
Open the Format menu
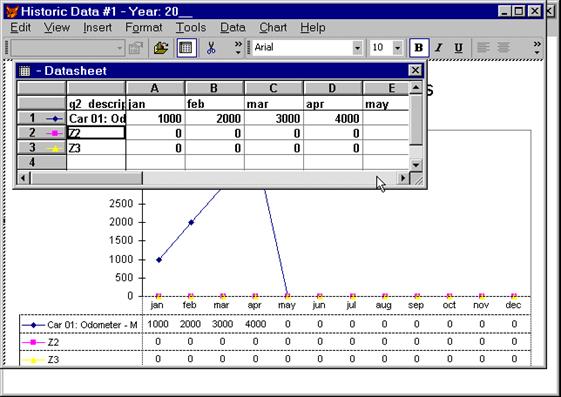point(143,28)
